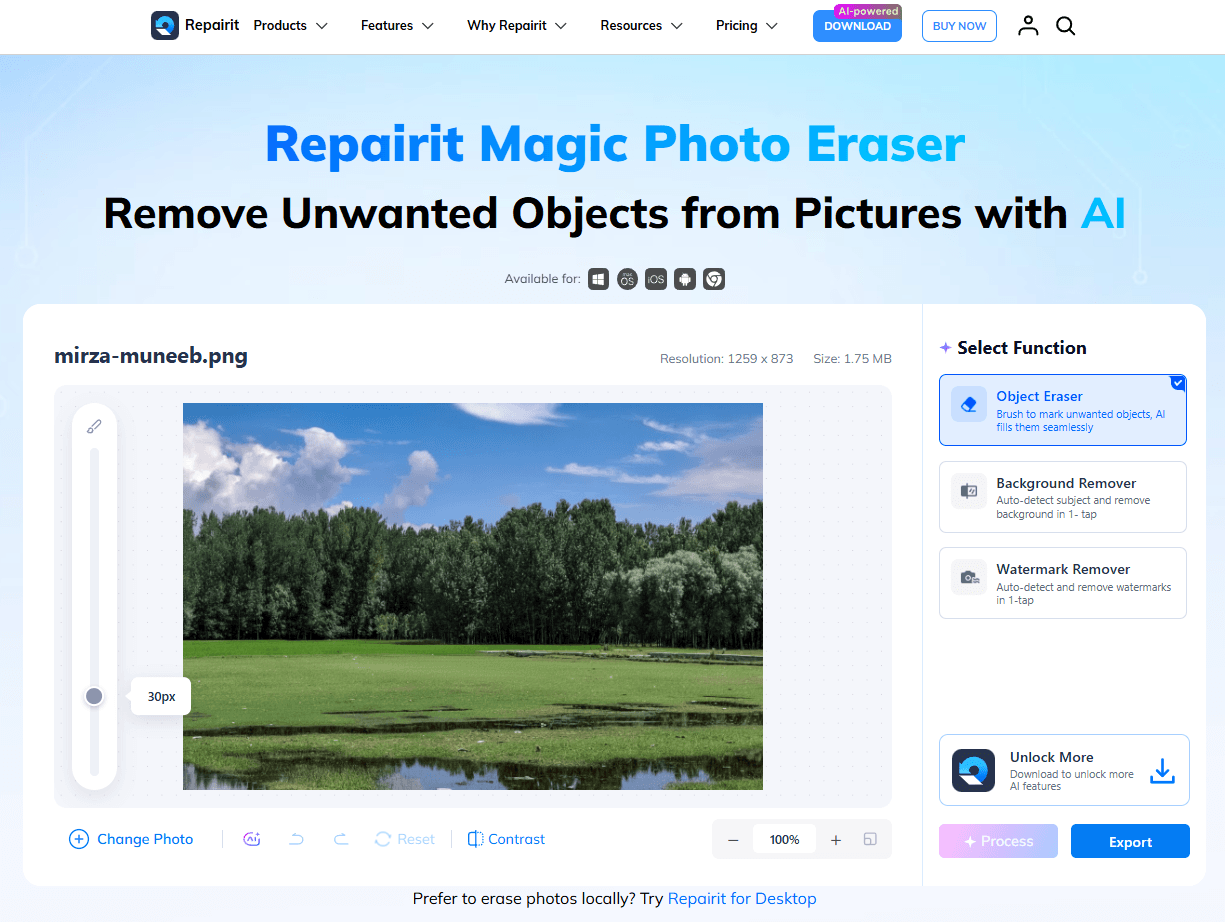Click the fit-to-screen icon
This screenshot has width=1225, height=922.
(870, 839)
